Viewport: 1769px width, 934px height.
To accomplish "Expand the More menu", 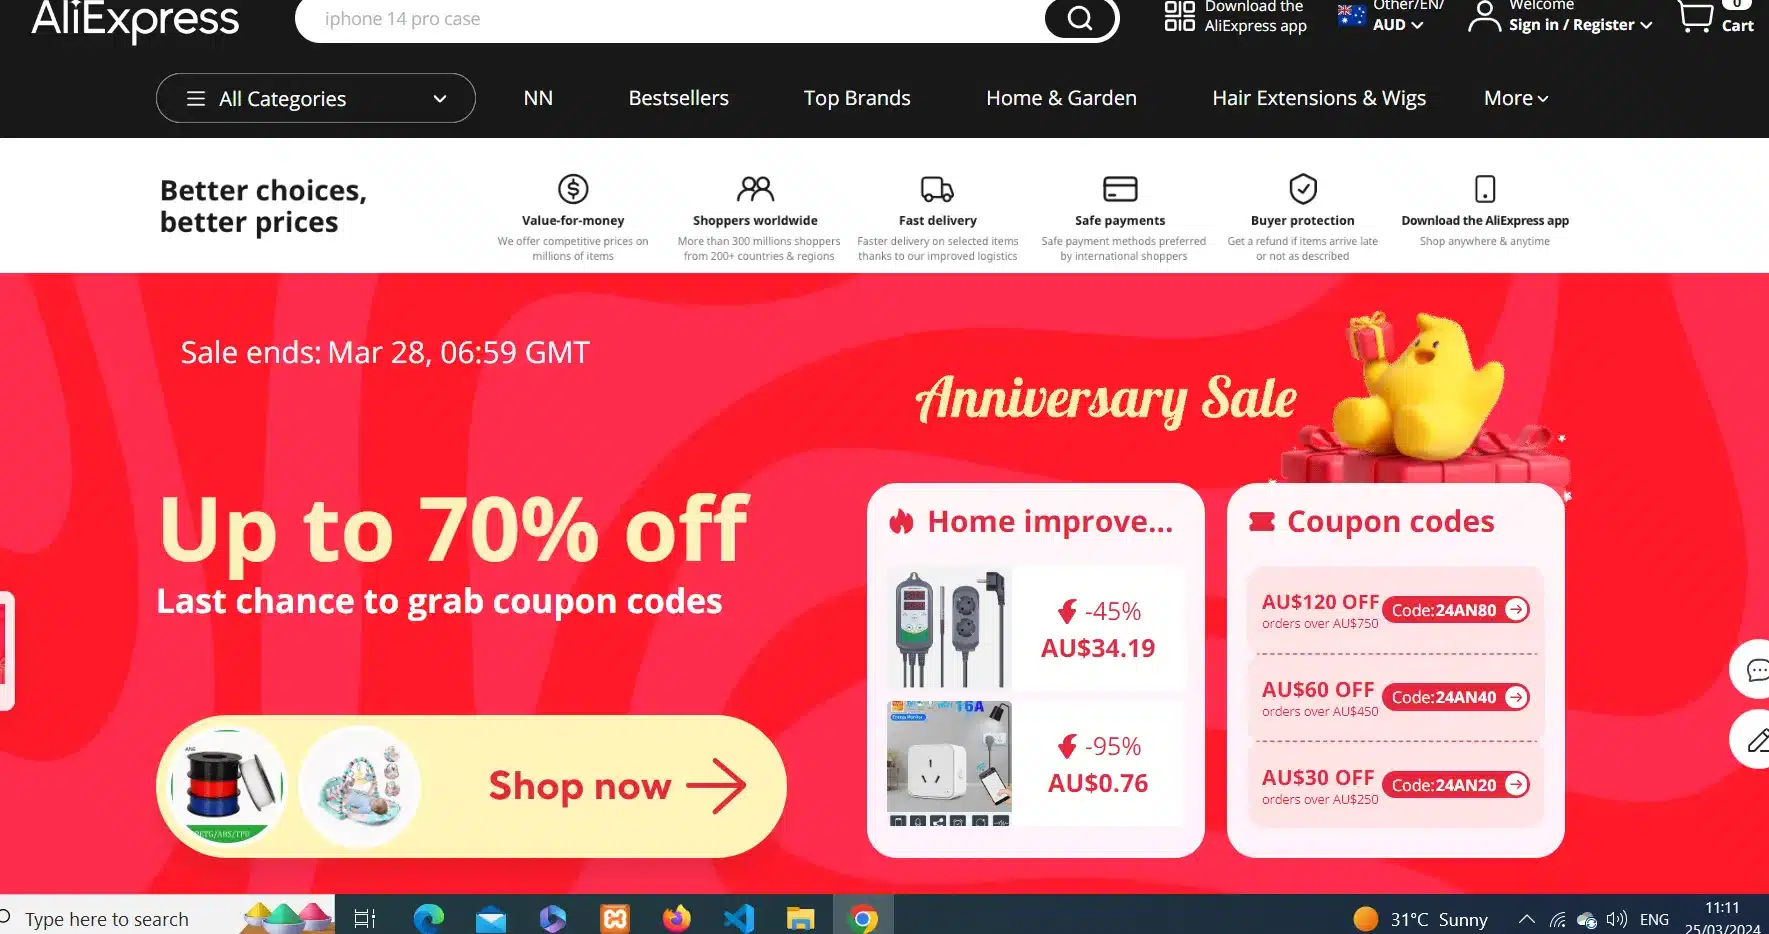I will click(1516, 98).
